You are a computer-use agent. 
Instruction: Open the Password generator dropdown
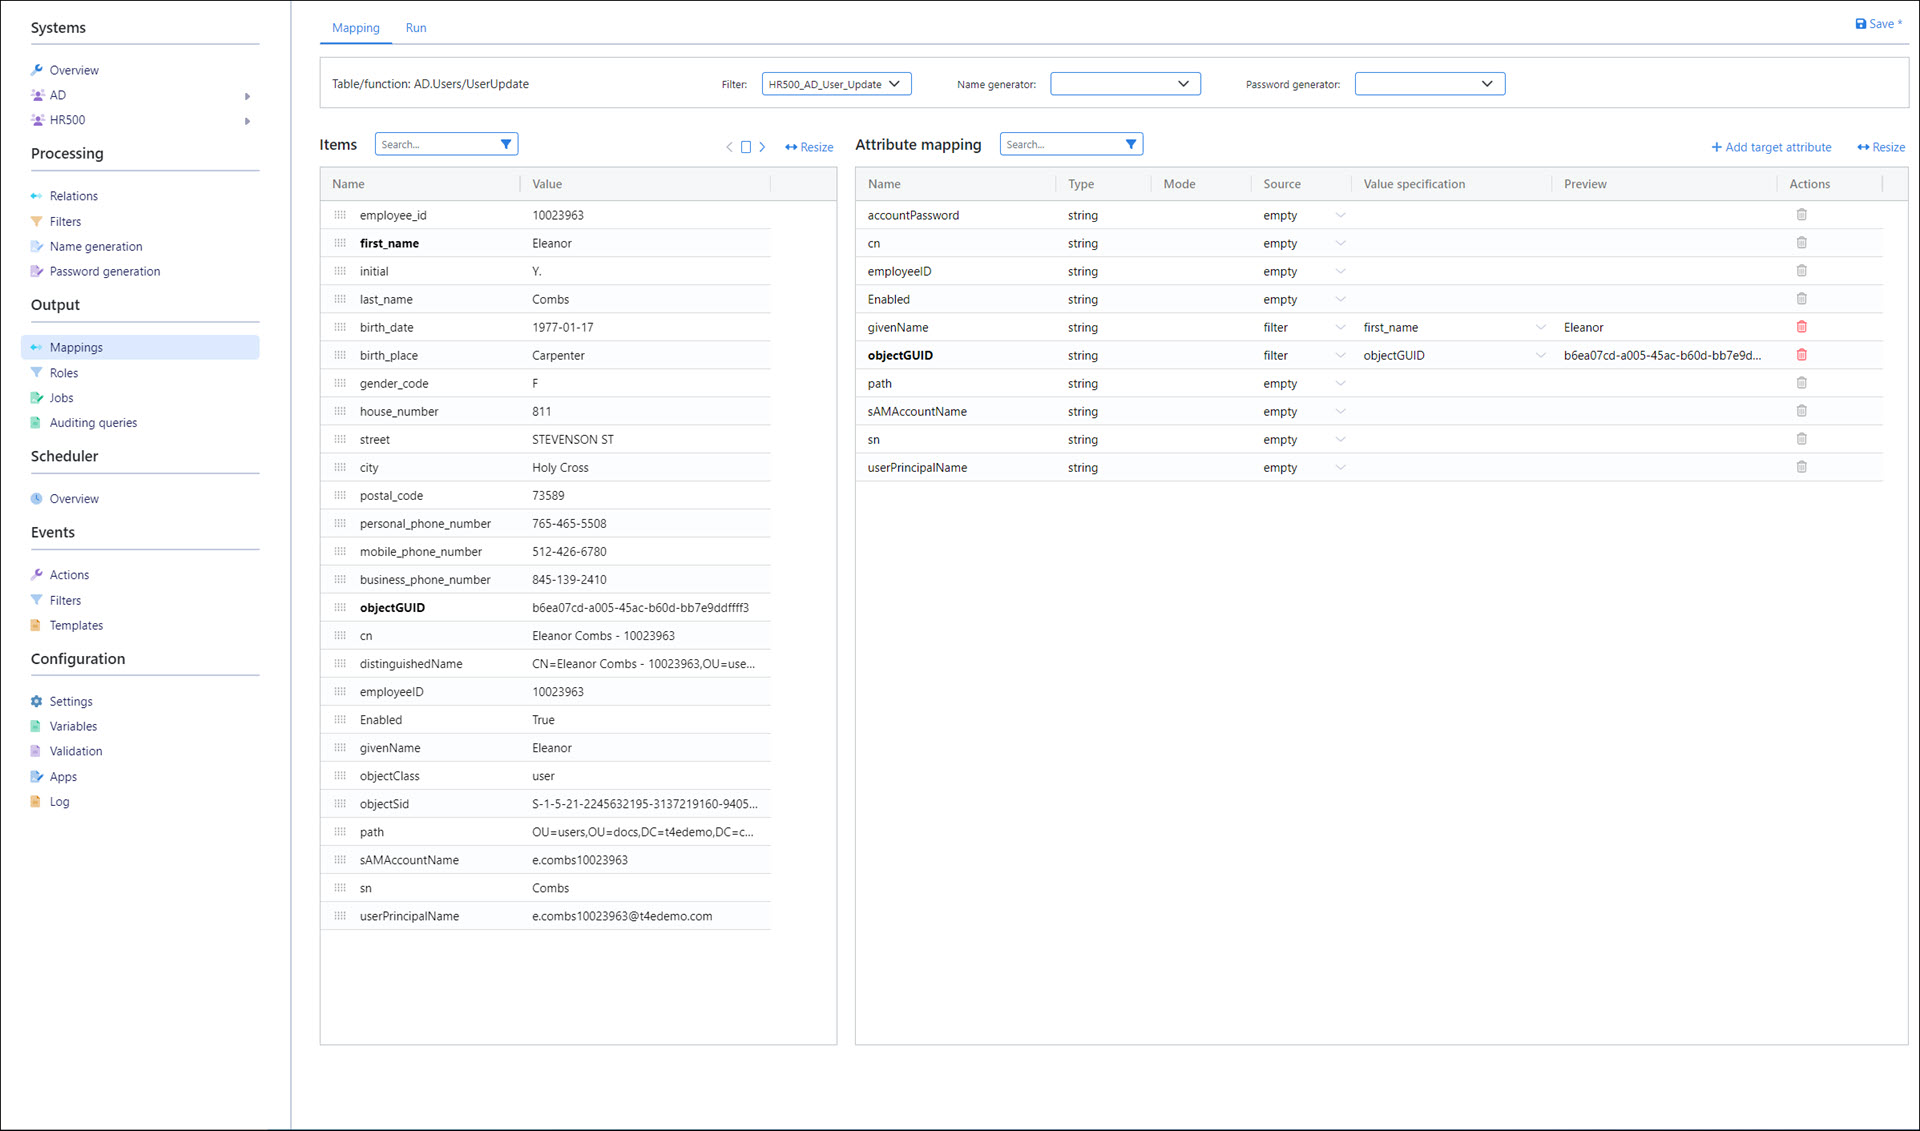point(1429,84)
